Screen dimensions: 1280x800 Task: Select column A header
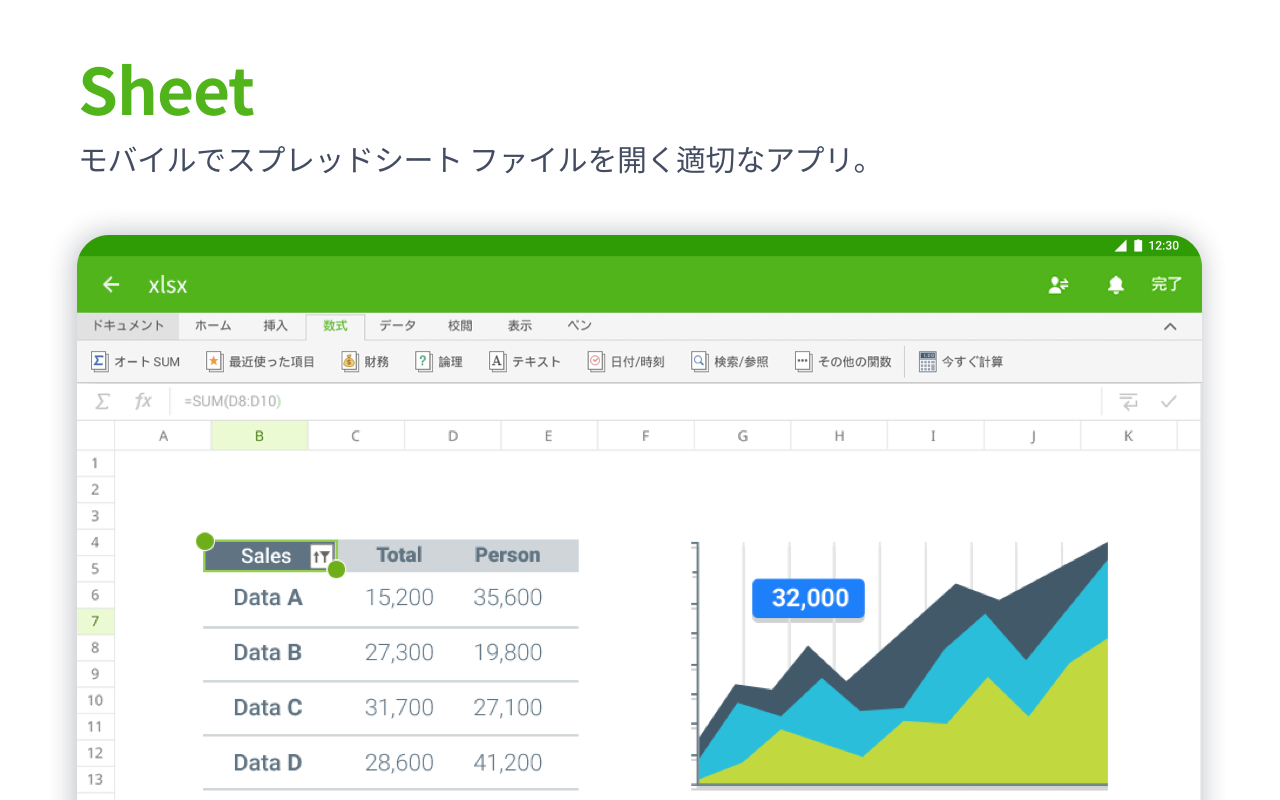[163, 436]
